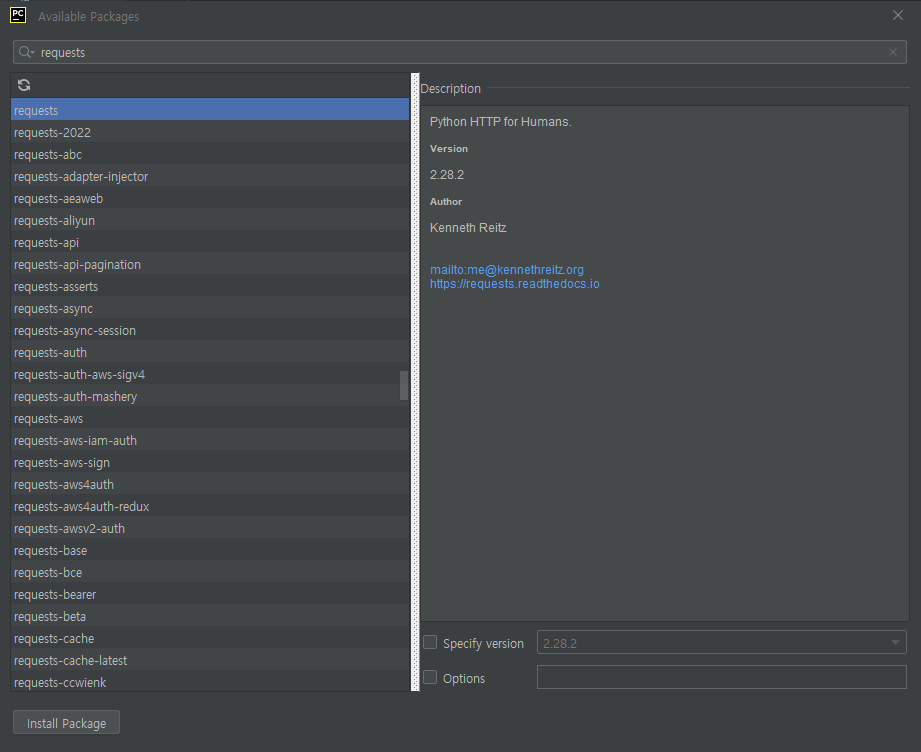Select requests-aeaweb package

(x=210, y=198)
